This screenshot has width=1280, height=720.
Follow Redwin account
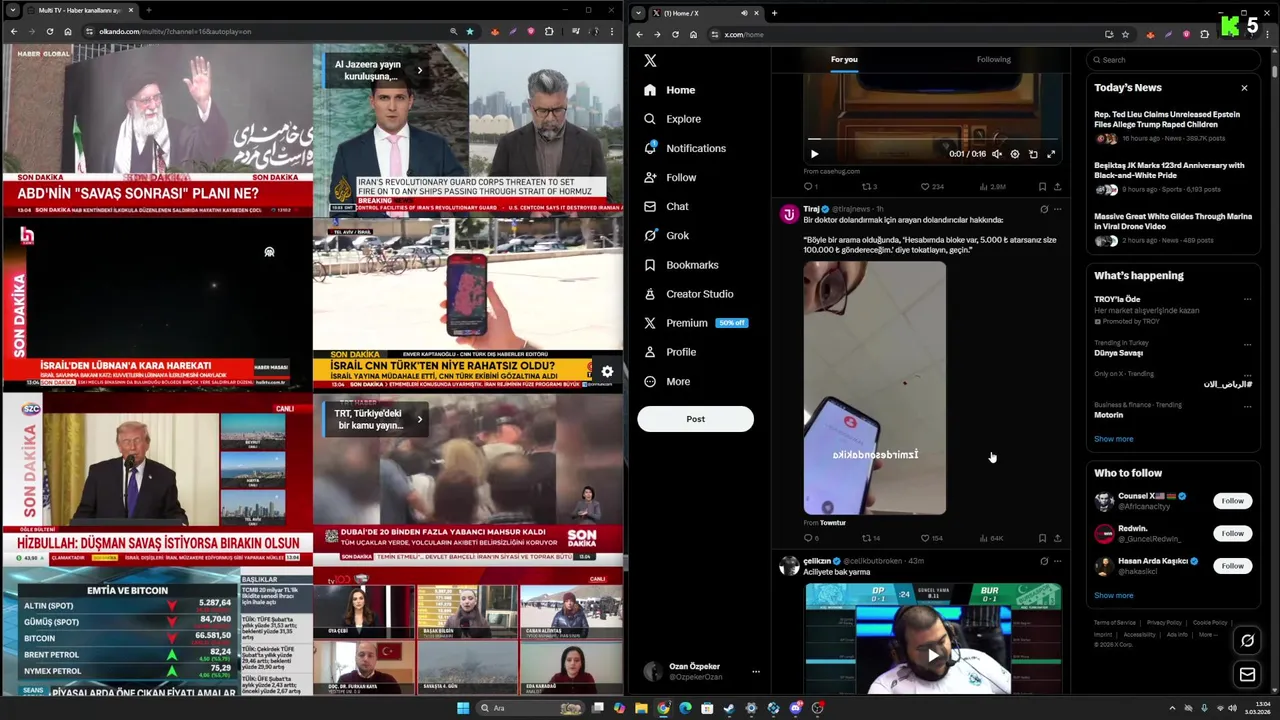pos(1232,533)
